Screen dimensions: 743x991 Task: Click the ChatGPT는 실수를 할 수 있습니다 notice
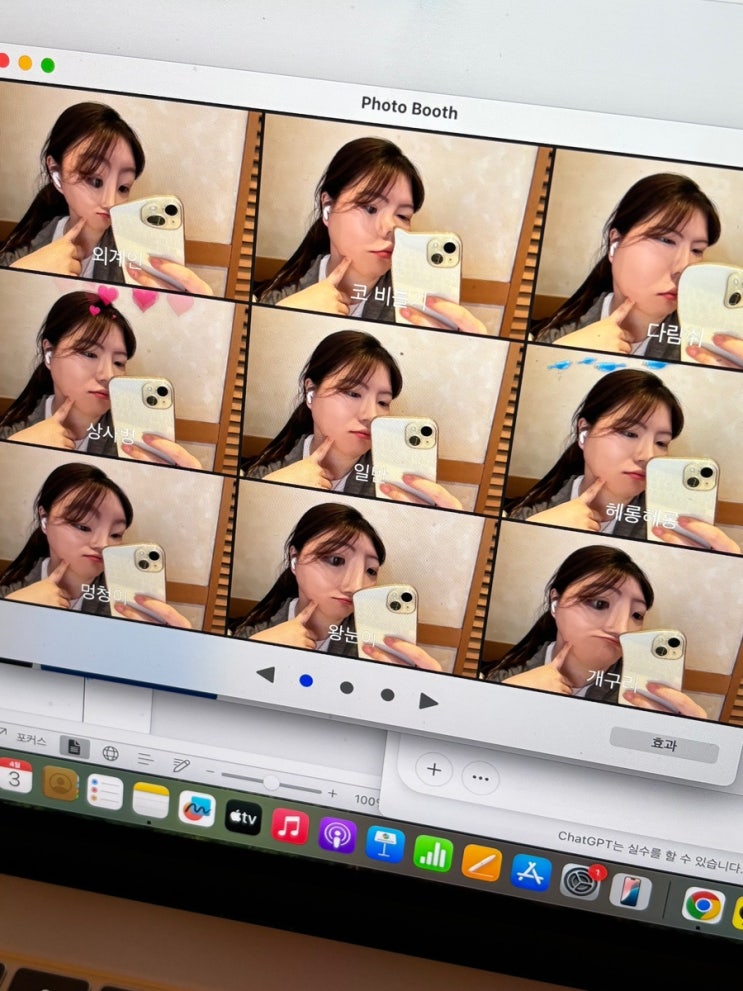click(x=649, y=852)
